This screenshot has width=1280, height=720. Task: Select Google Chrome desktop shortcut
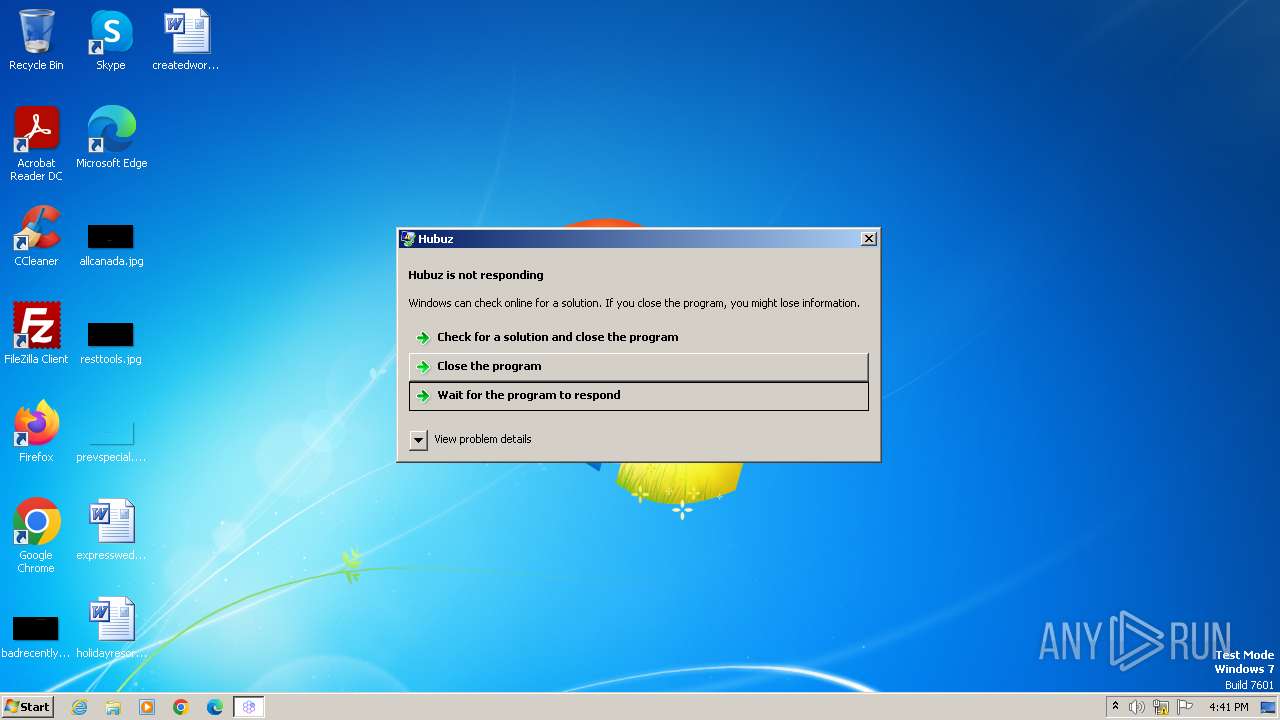coord(36,536)
